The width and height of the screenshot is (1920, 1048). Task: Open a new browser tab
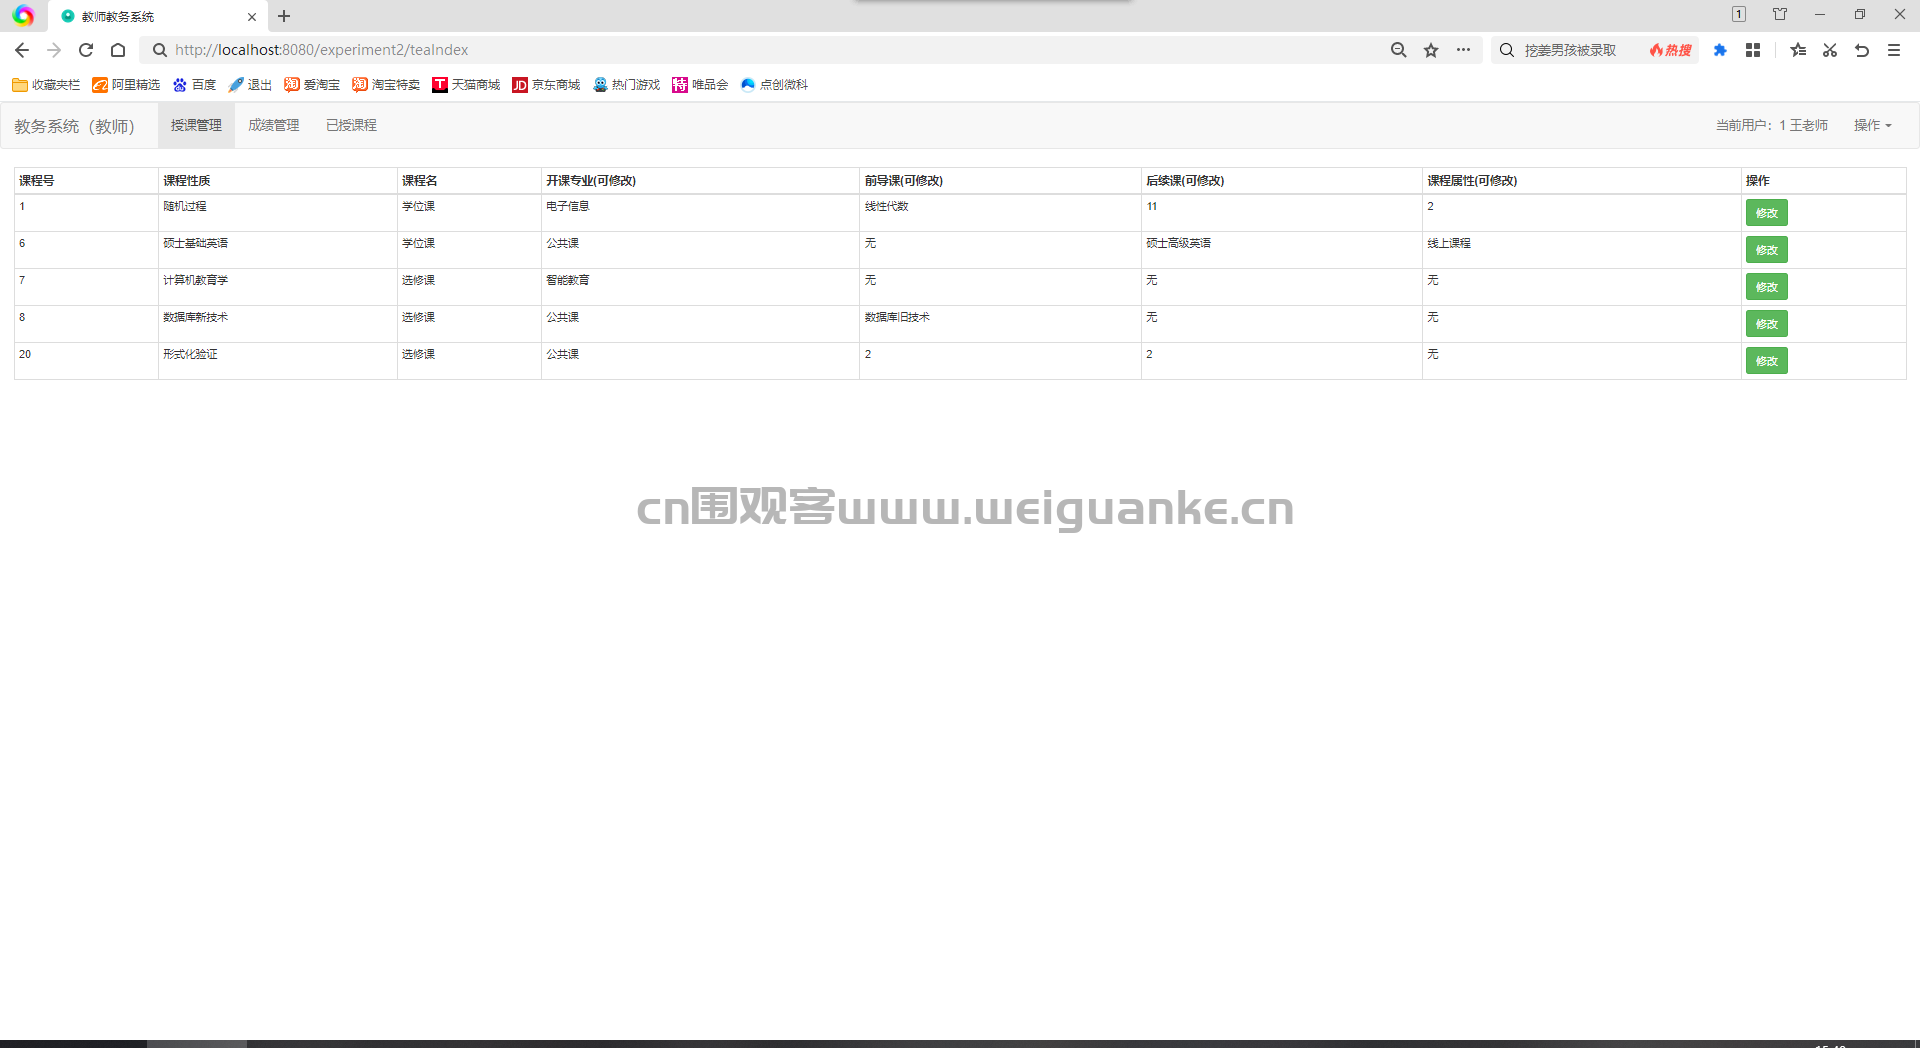(284, 16)
